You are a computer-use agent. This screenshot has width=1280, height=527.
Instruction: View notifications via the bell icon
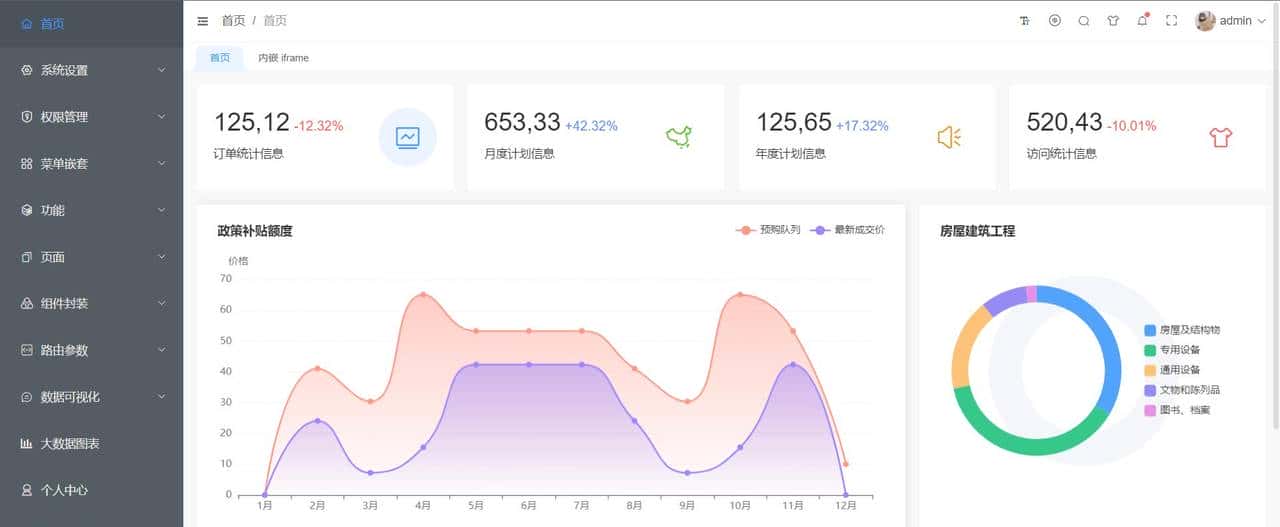click(x=1142, y=21)
